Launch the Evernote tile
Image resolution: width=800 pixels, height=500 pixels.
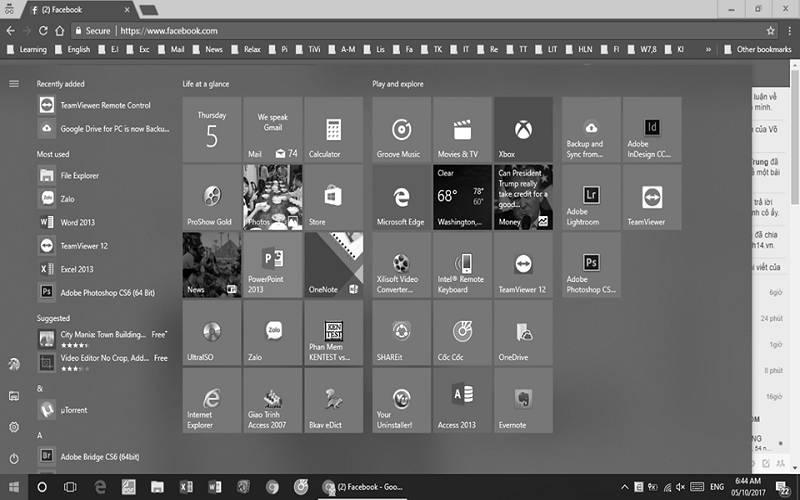(522, 400)
